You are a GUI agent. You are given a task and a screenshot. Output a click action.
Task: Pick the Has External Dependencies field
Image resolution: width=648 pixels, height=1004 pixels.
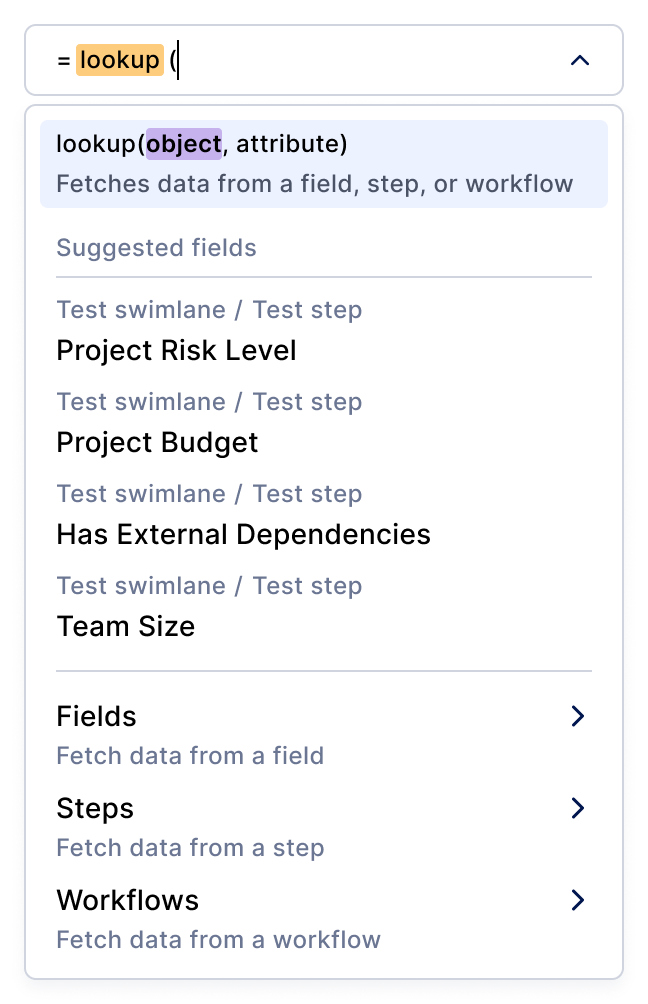tap(243, 535)
